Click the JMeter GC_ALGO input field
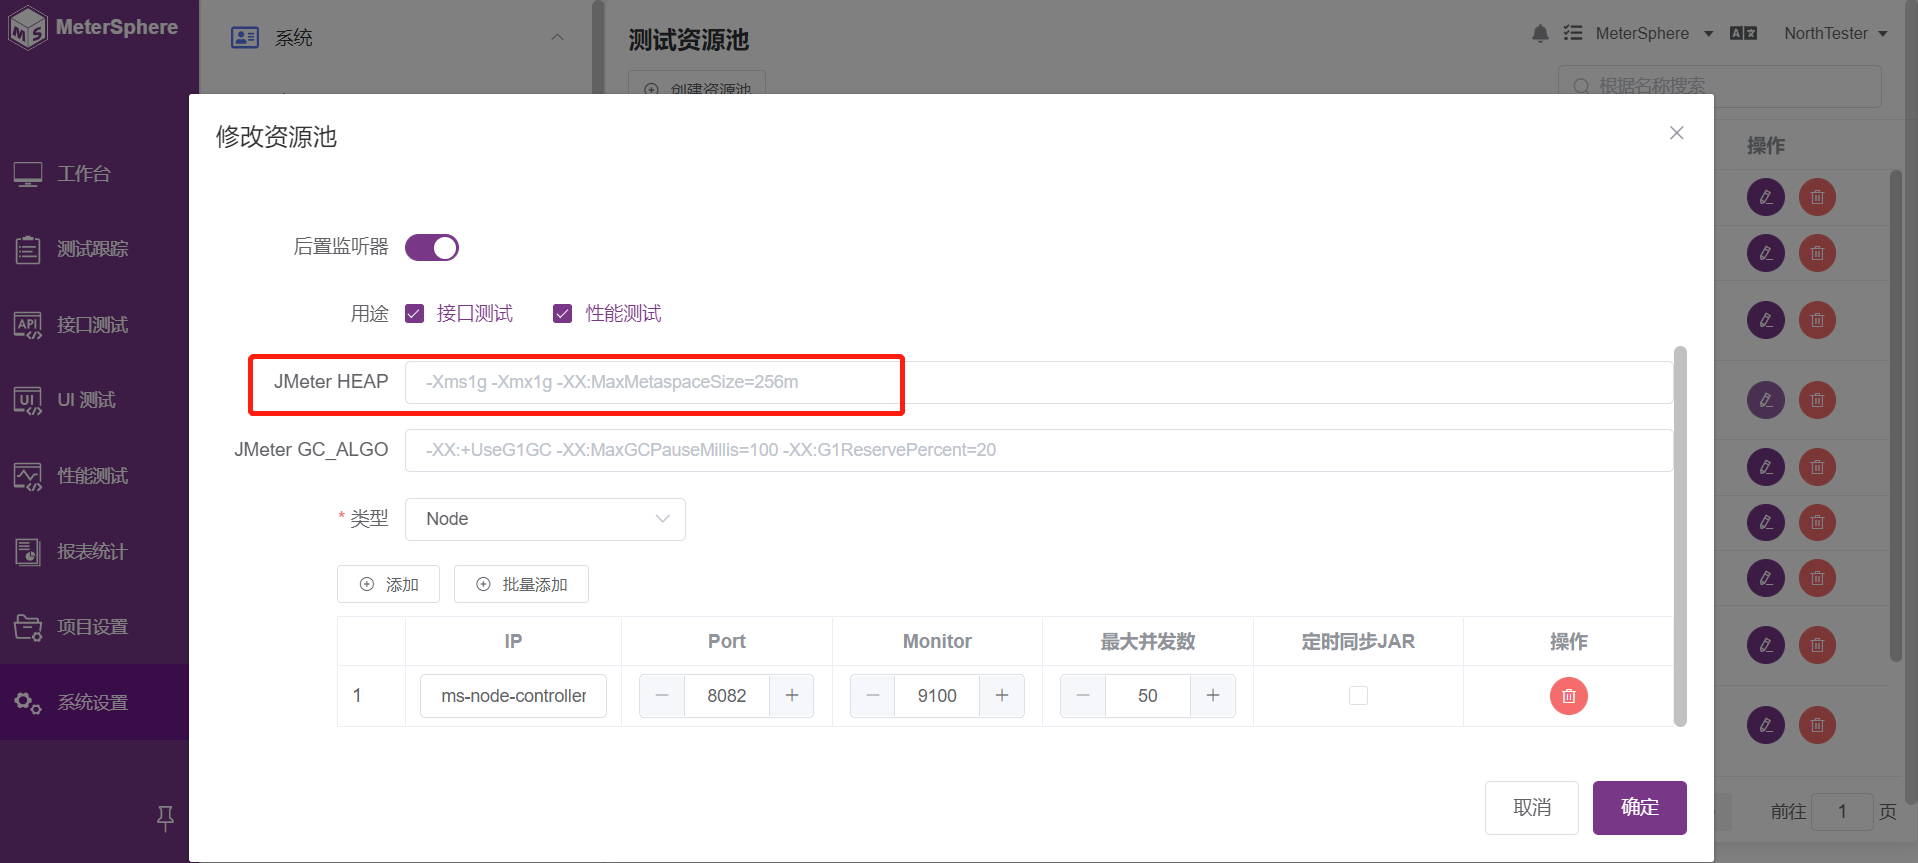 1038,450
